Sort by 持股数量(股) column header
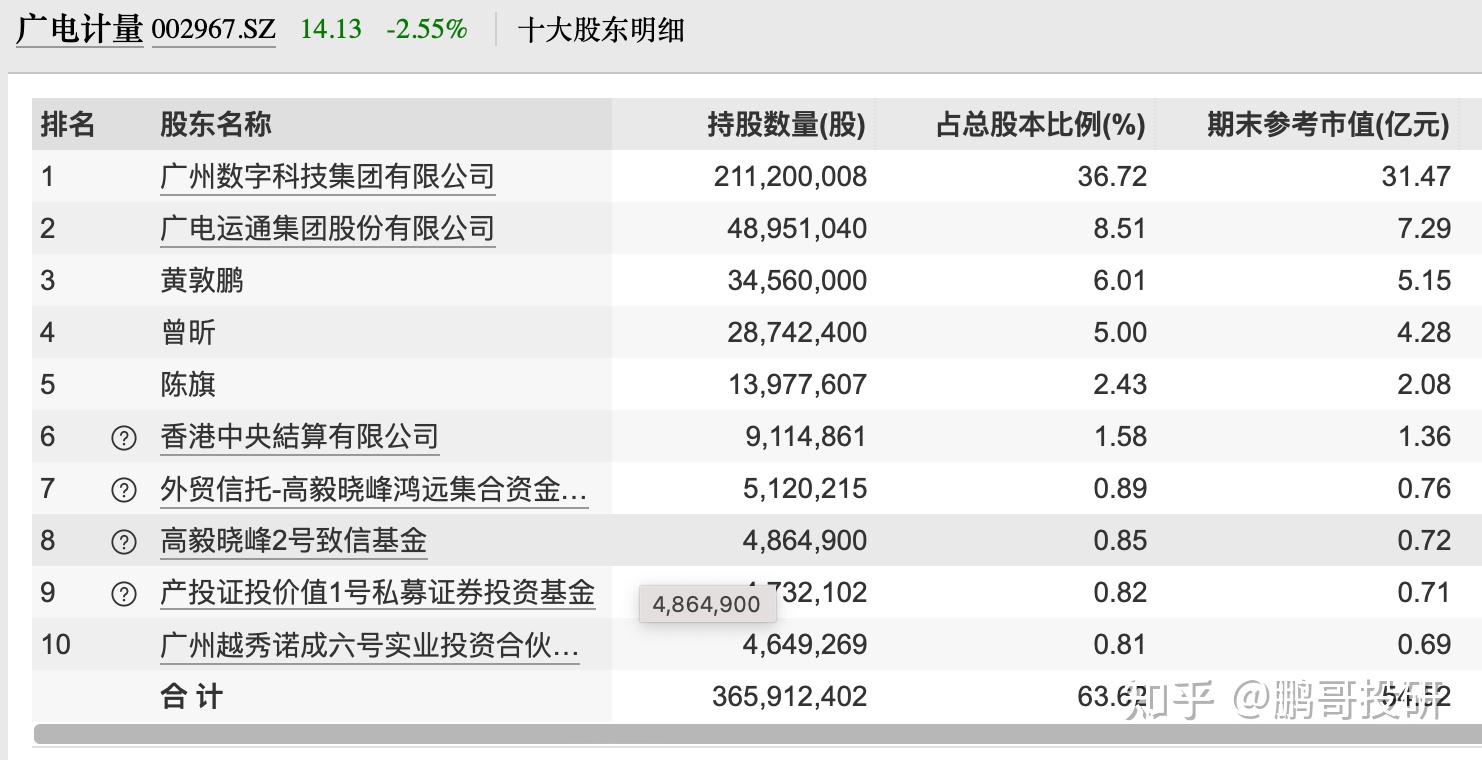This screenshot has height=760, width=1482. pos(786,125)
